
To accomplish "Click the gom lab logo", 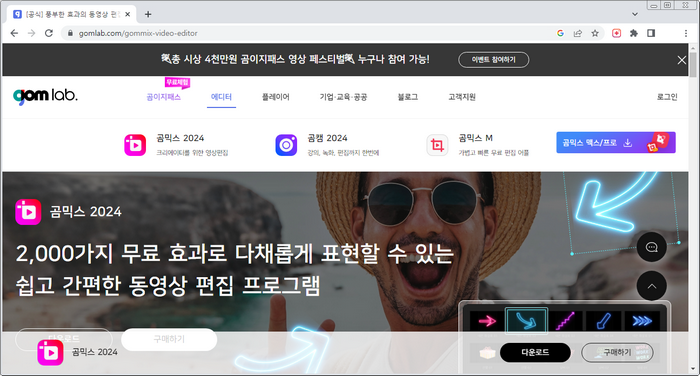I will click(x=45, y=96).
